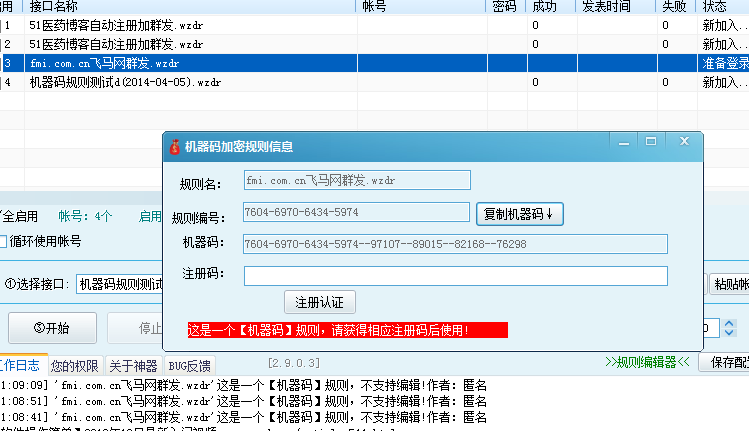Click the 机器码 field showing the full code
749x431 pixels.
(x=455, y=244)
